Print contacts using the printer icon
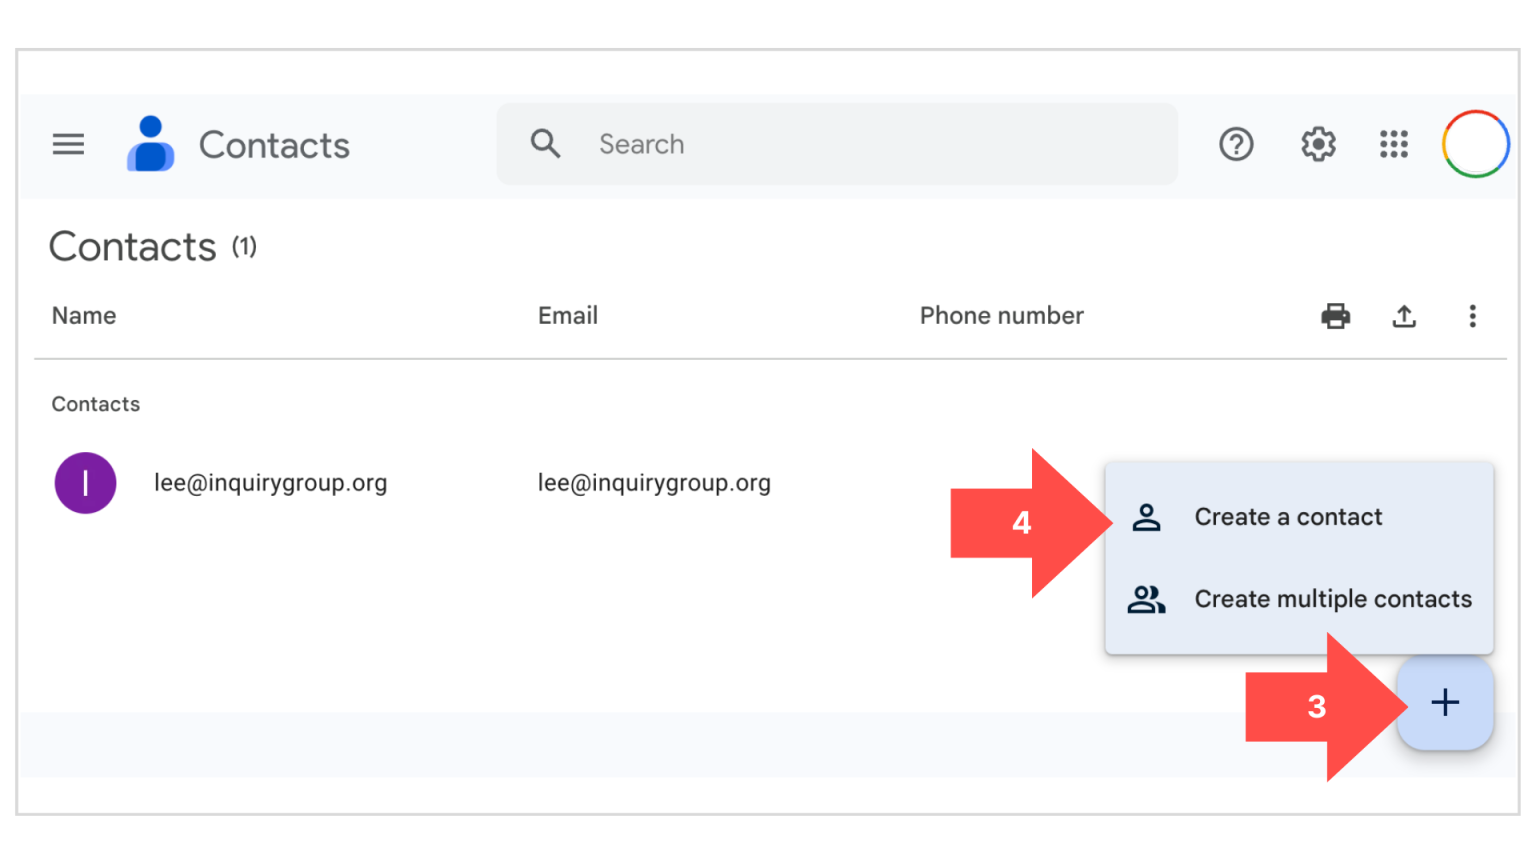The height and width of the screenshot is (864, 1536). 1335,317
